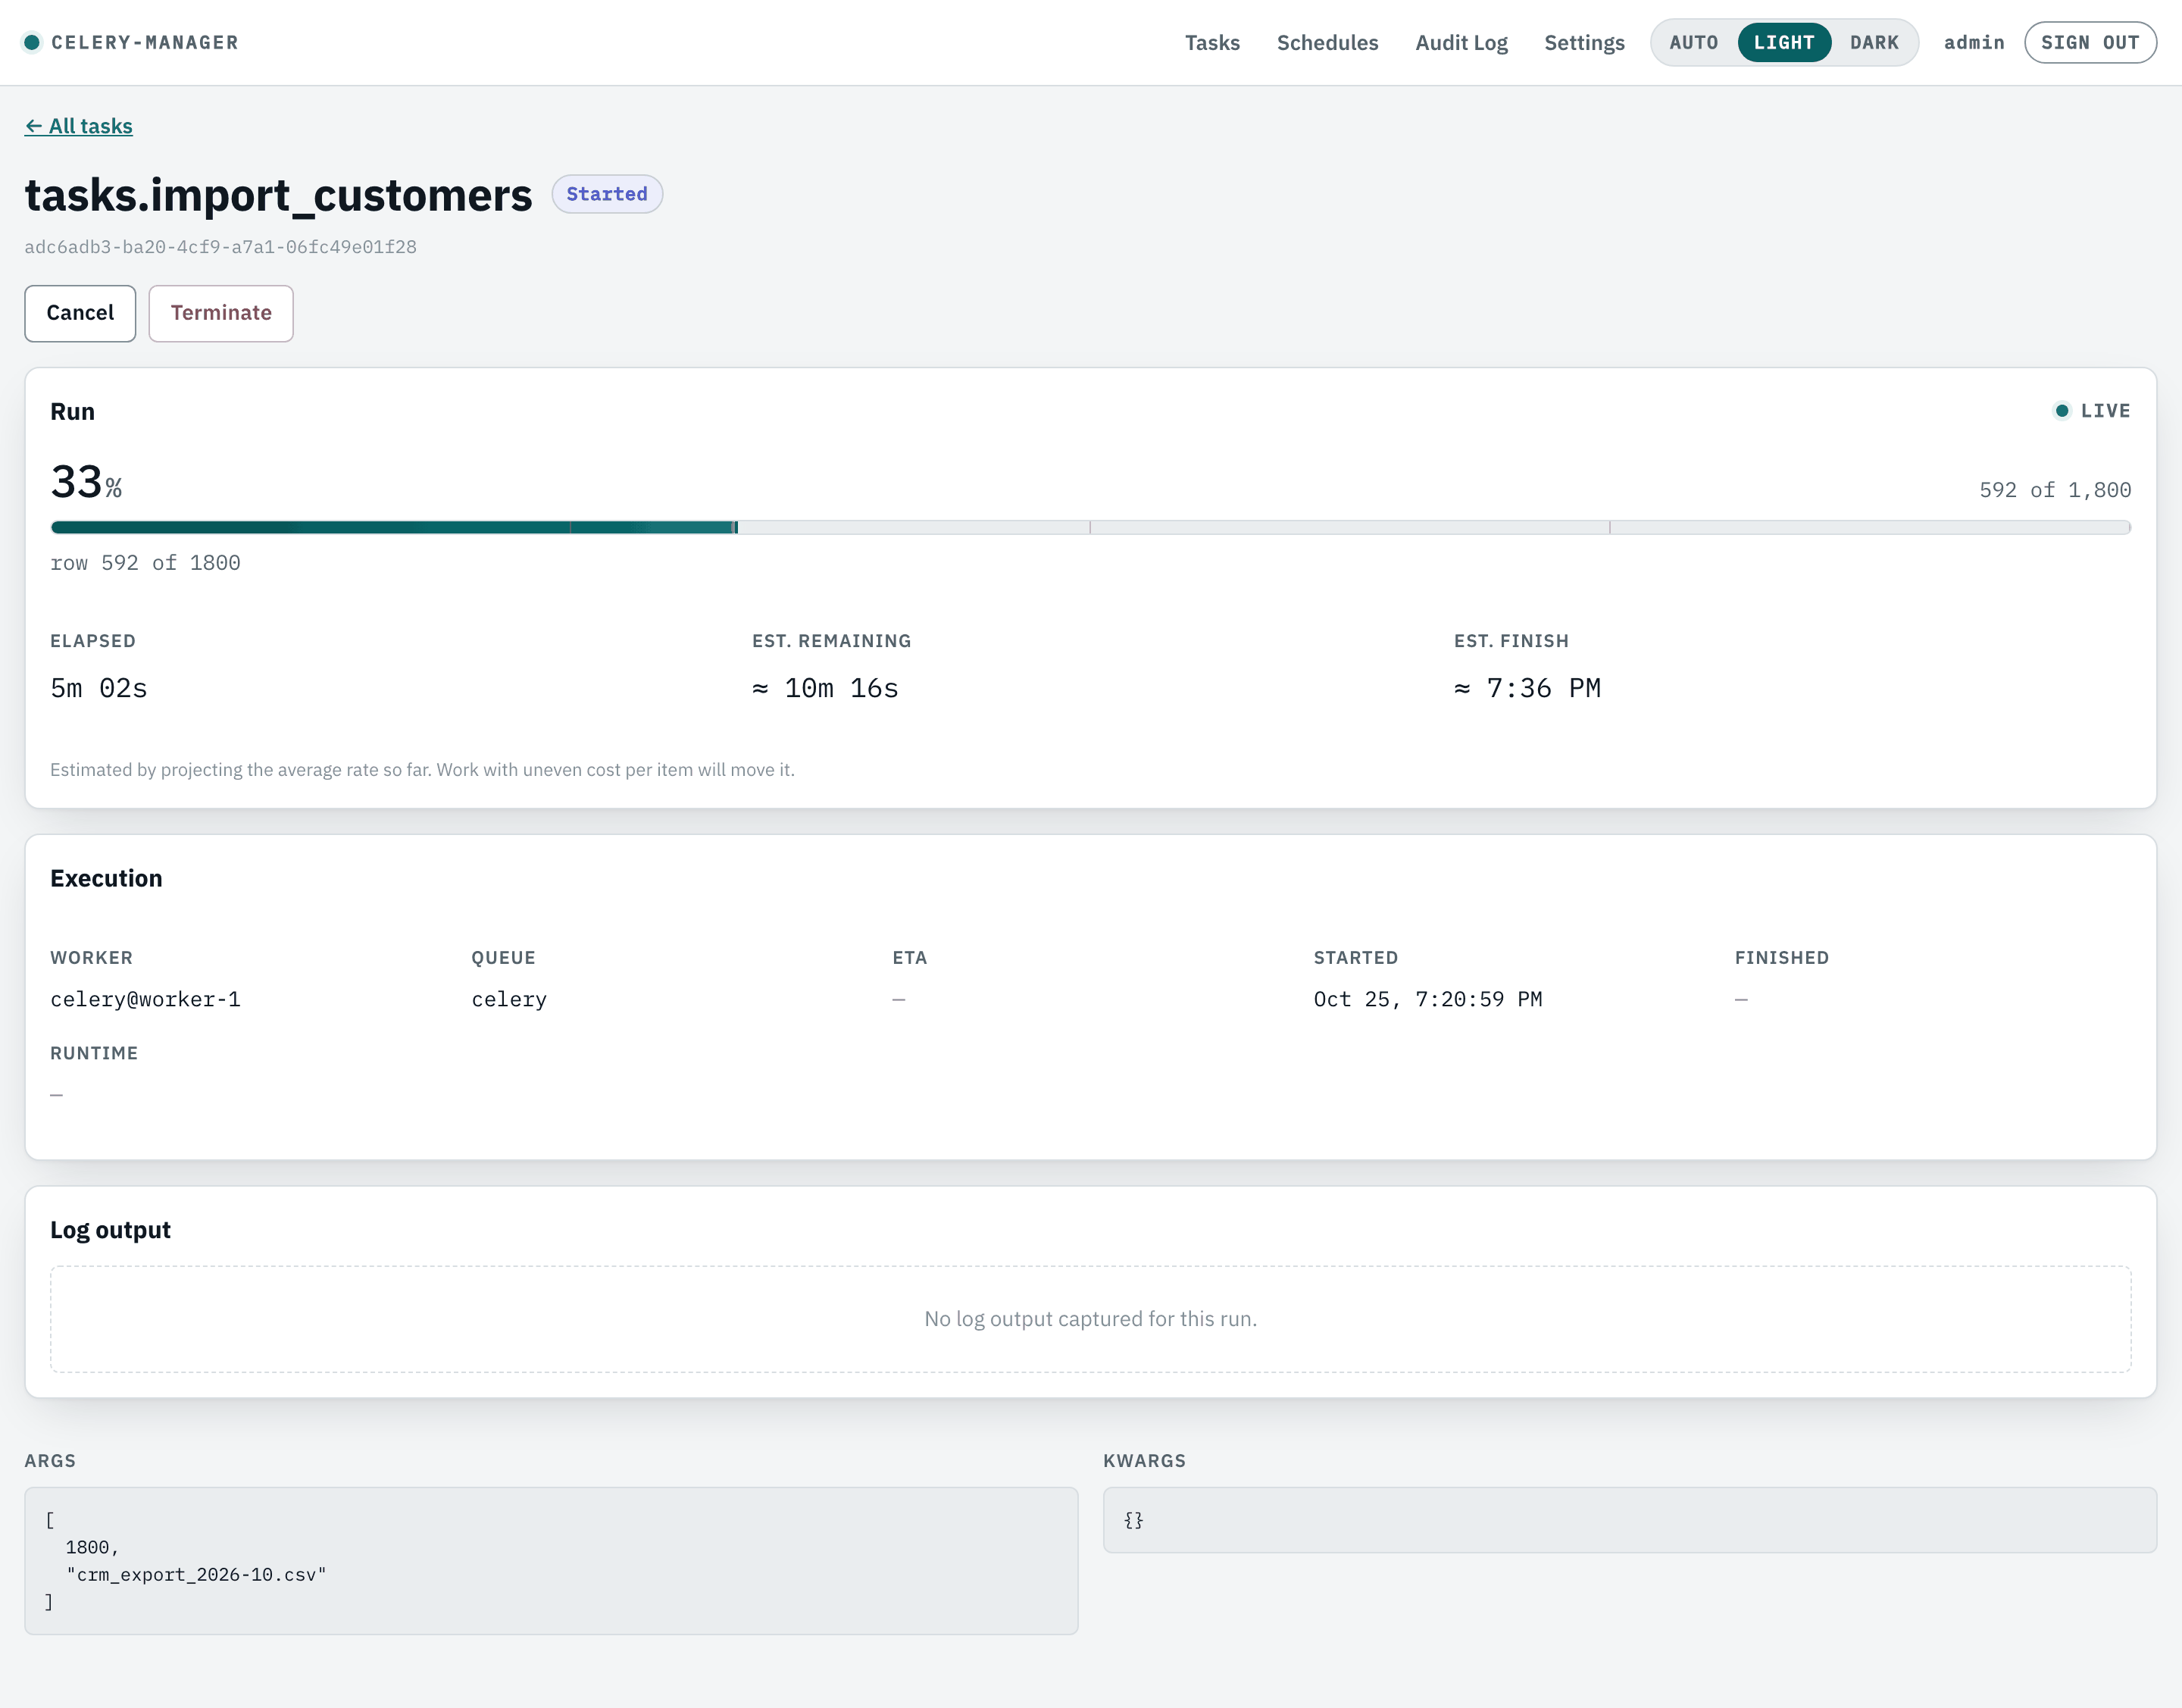Click the elapsed time 5m 02s
This screenshot has width=2182, height=1708.
click(99, 688)
